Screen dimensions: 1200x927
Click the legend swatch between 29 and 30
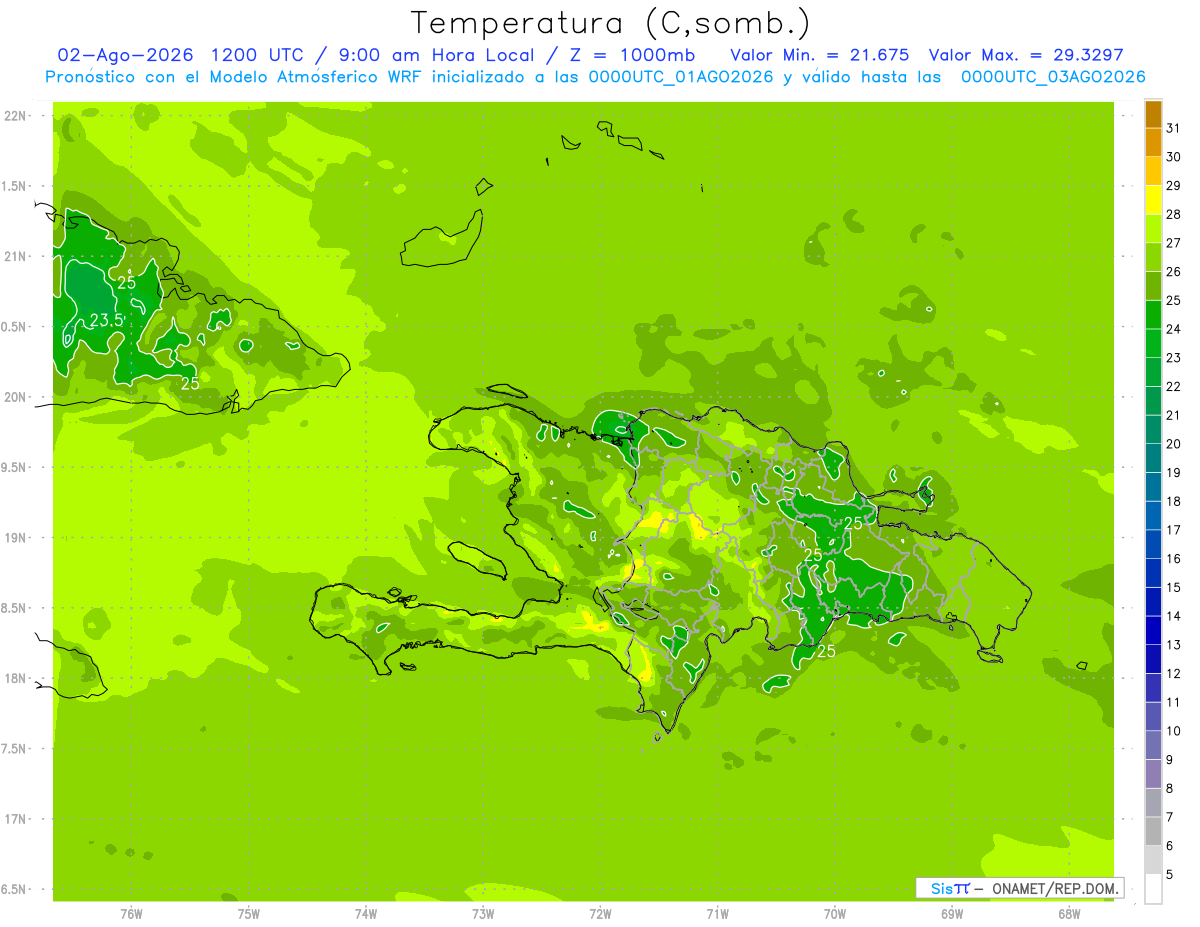point(1153,172)
